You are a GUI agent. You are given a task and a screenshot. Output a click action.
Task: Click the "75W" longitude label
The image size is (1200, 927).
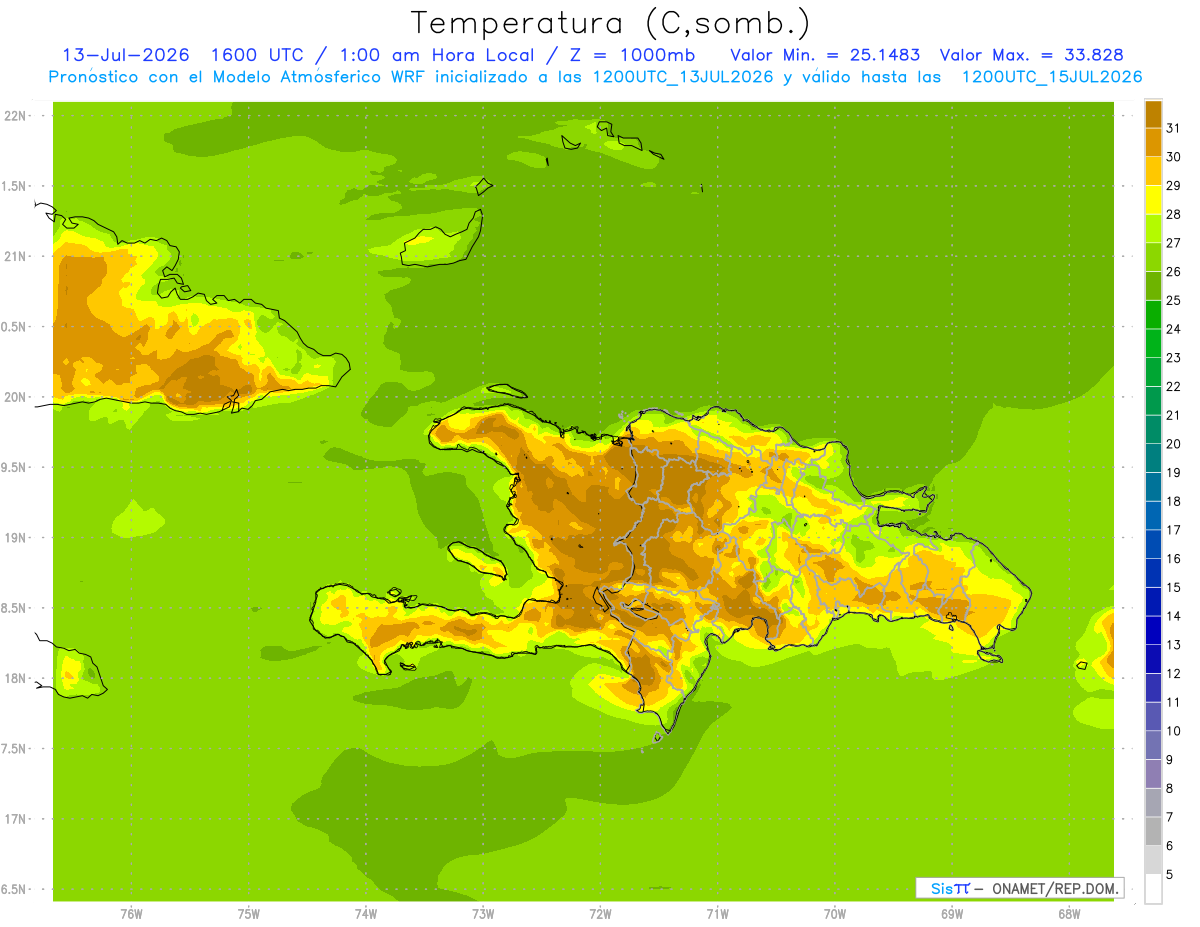click(248, 913)
